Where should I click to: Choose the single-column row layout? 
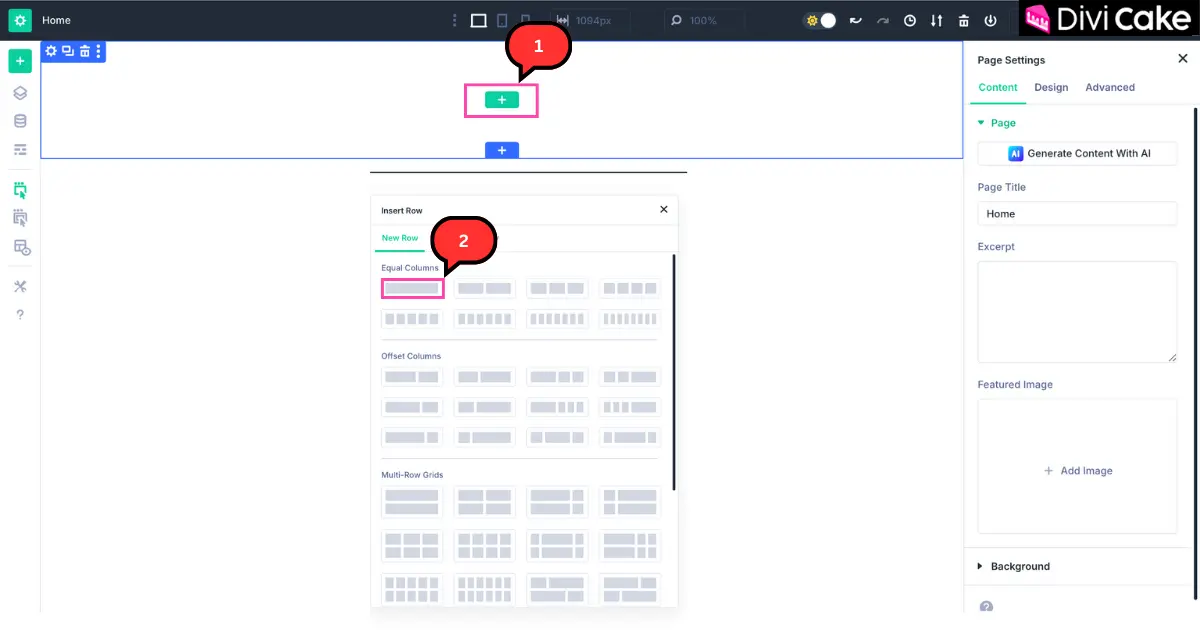[x=412, y=288]
